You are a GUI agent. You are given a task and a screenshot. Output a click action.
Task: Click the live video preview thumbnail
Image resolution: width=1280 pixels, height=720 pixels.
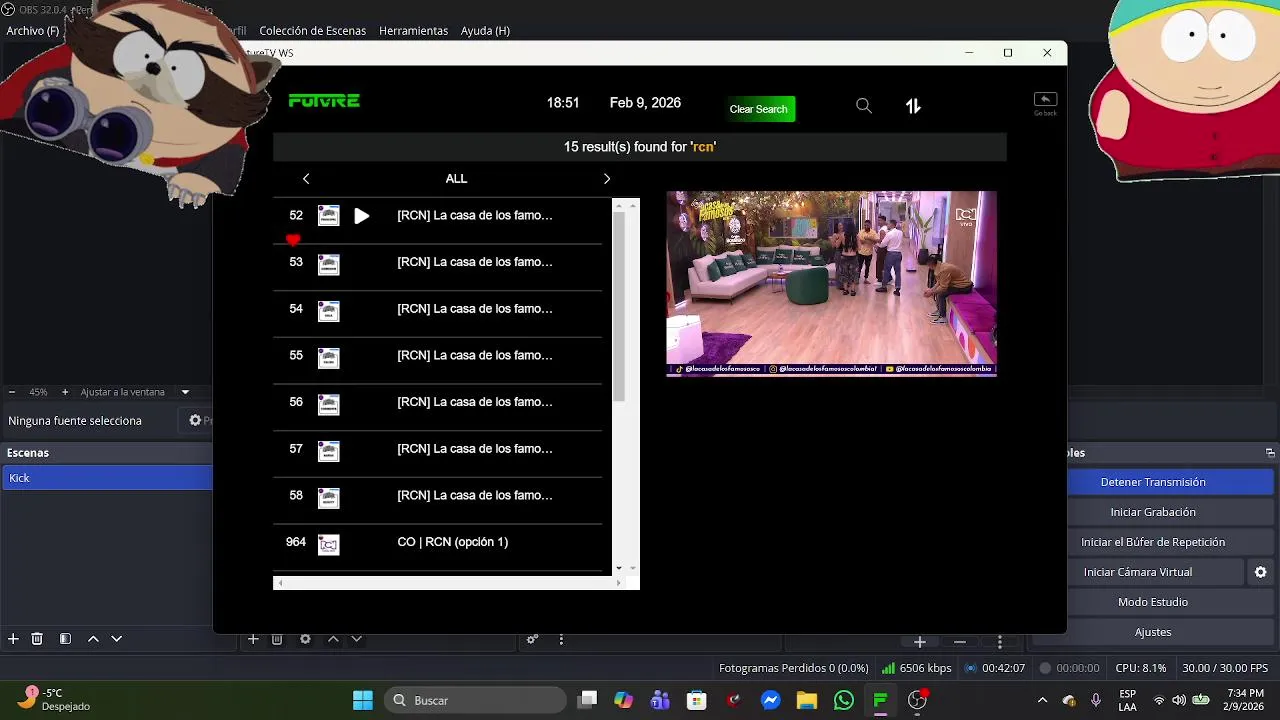(831, 284)
